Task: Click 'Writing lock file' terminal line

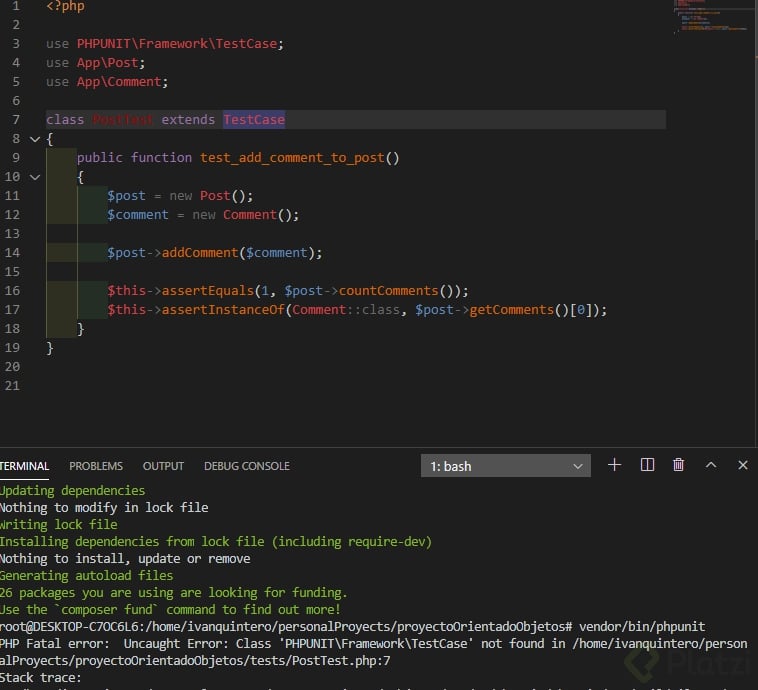Action: tap(58, 525)
